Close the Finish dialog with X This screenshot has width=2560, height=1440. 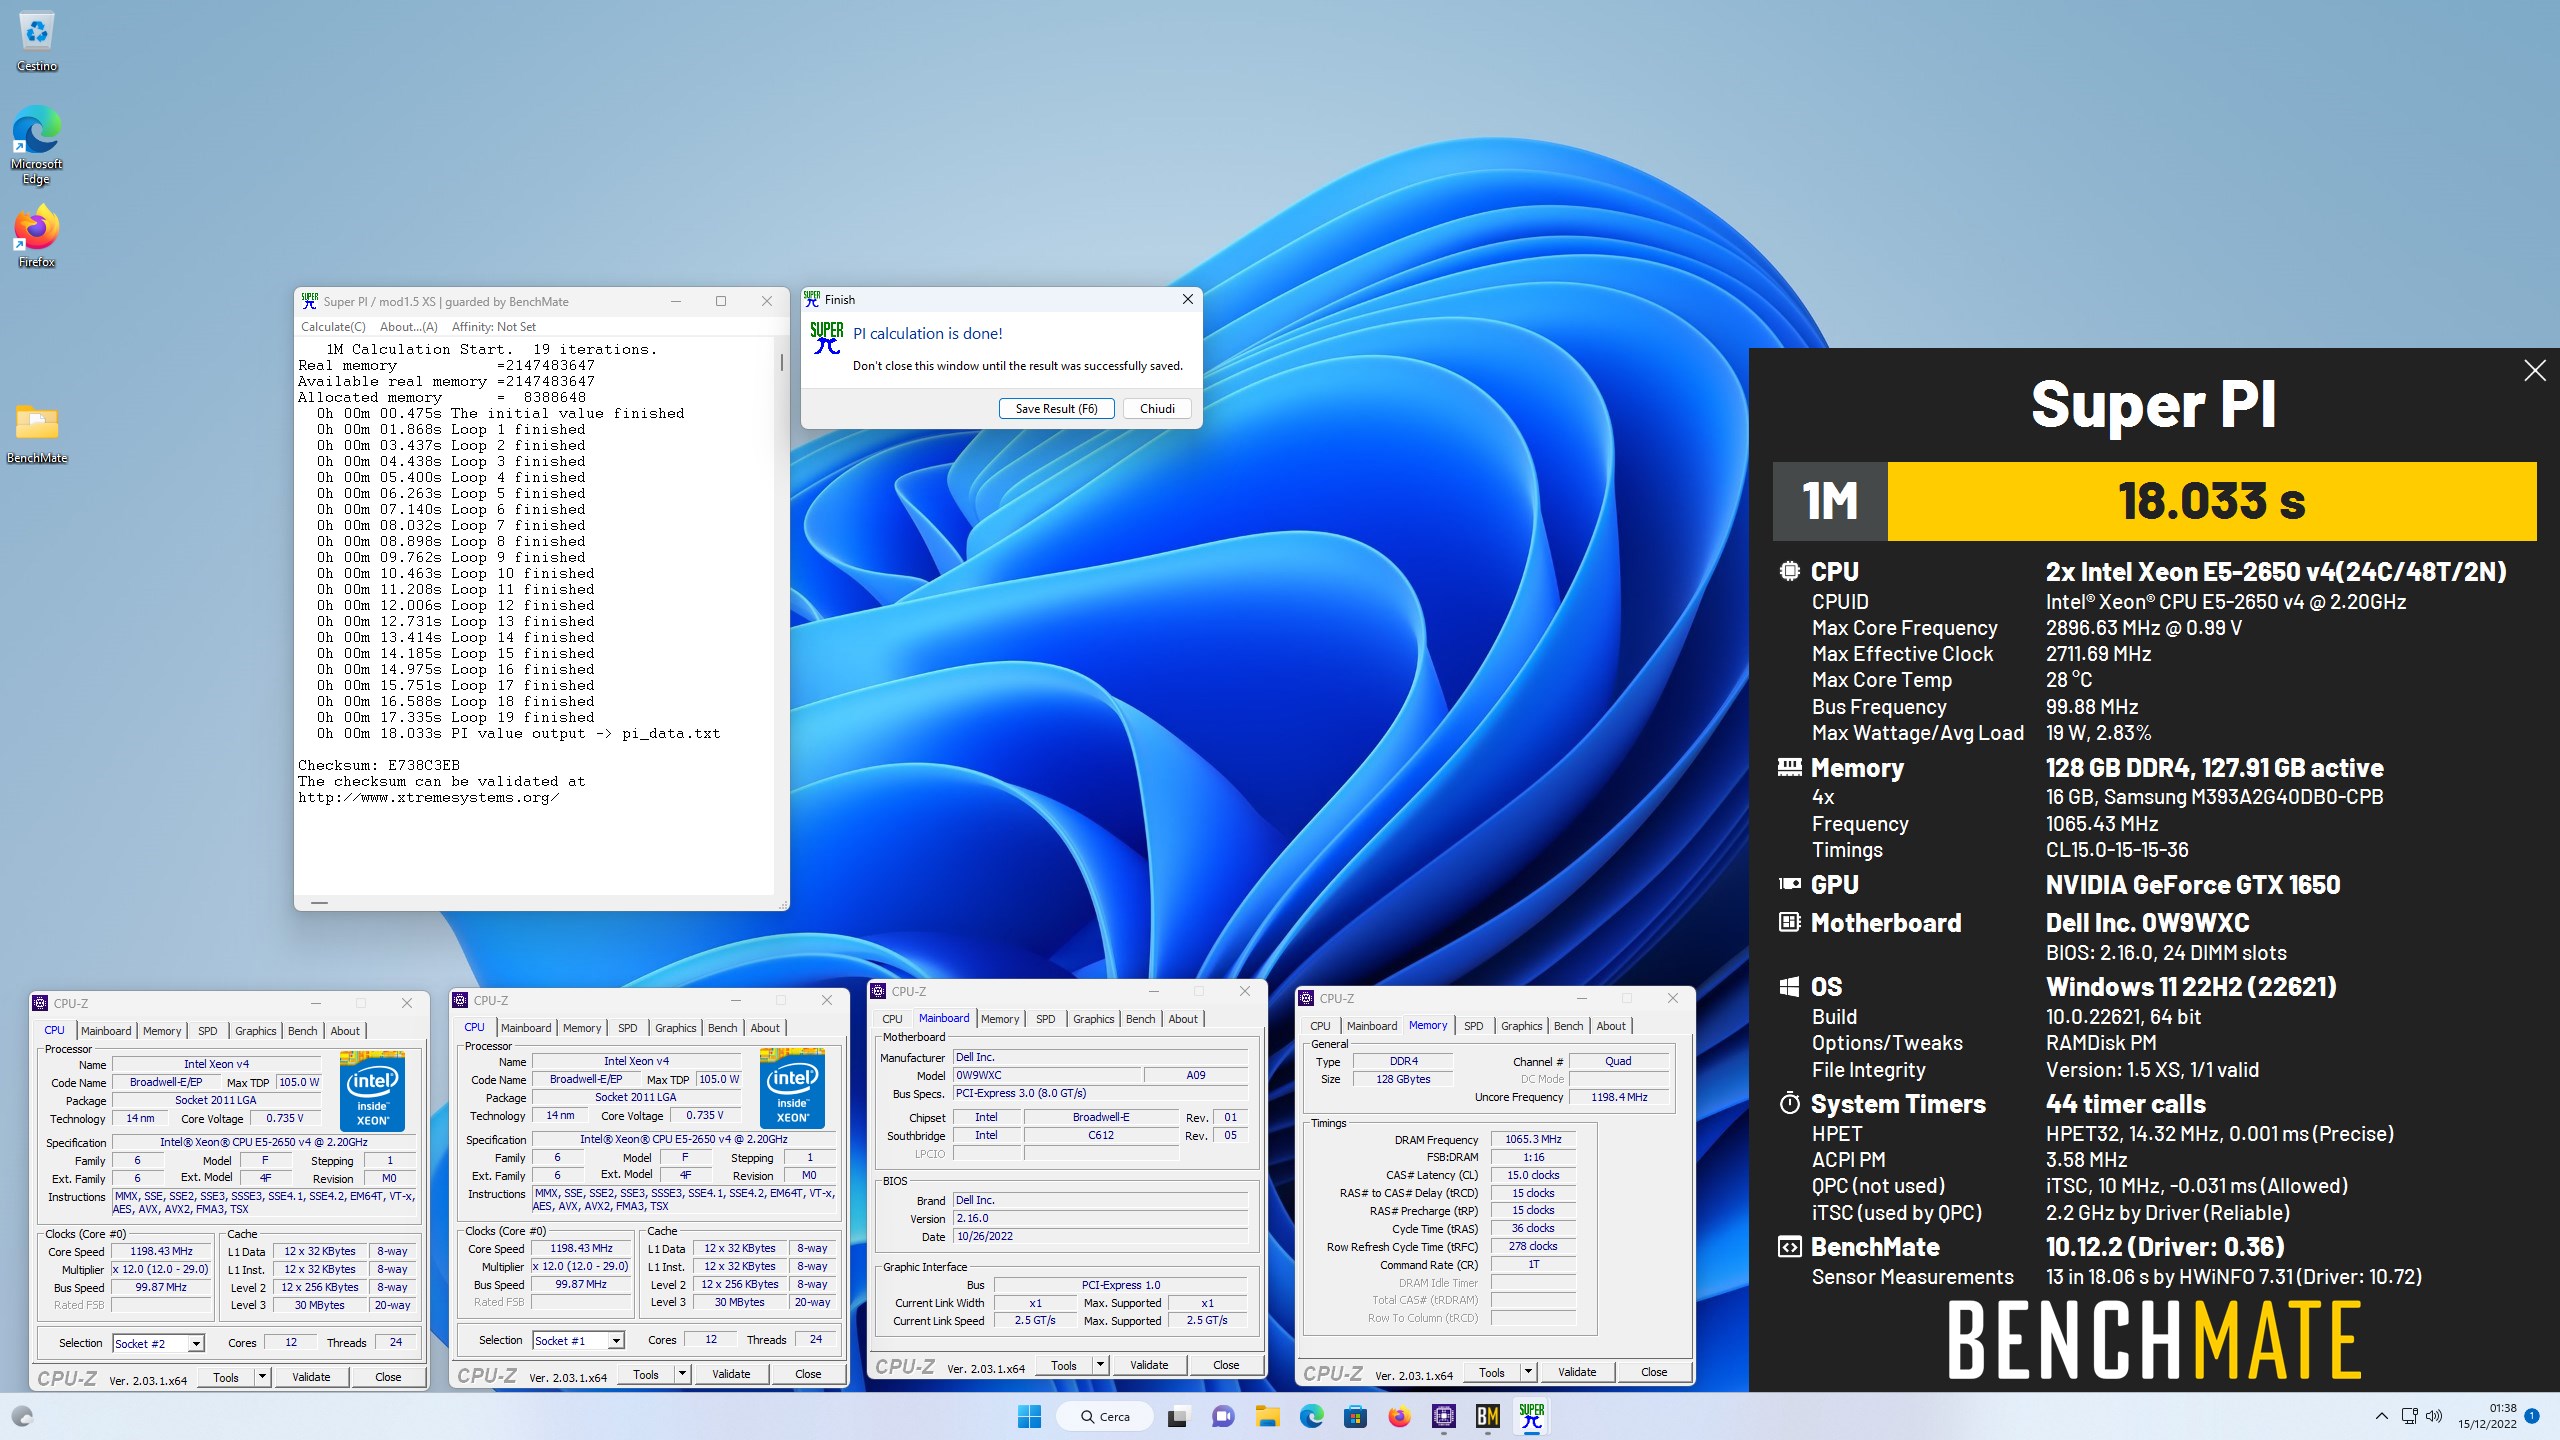point(1187,299)
